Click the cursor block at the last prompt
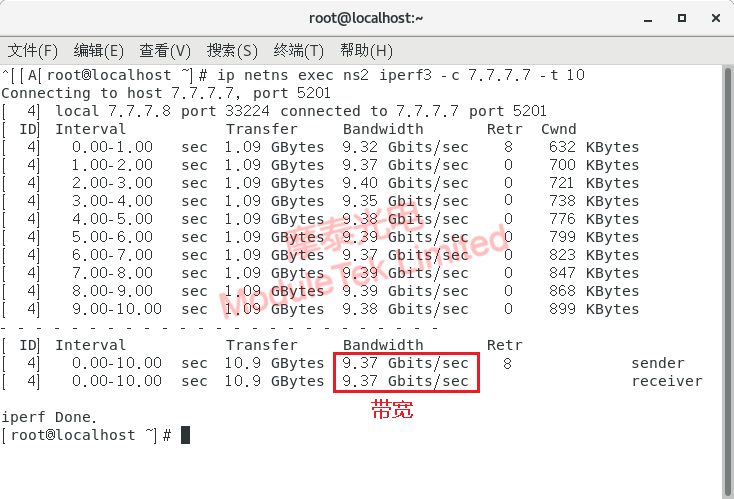734x499 pixels. click(x=185, y=435)
